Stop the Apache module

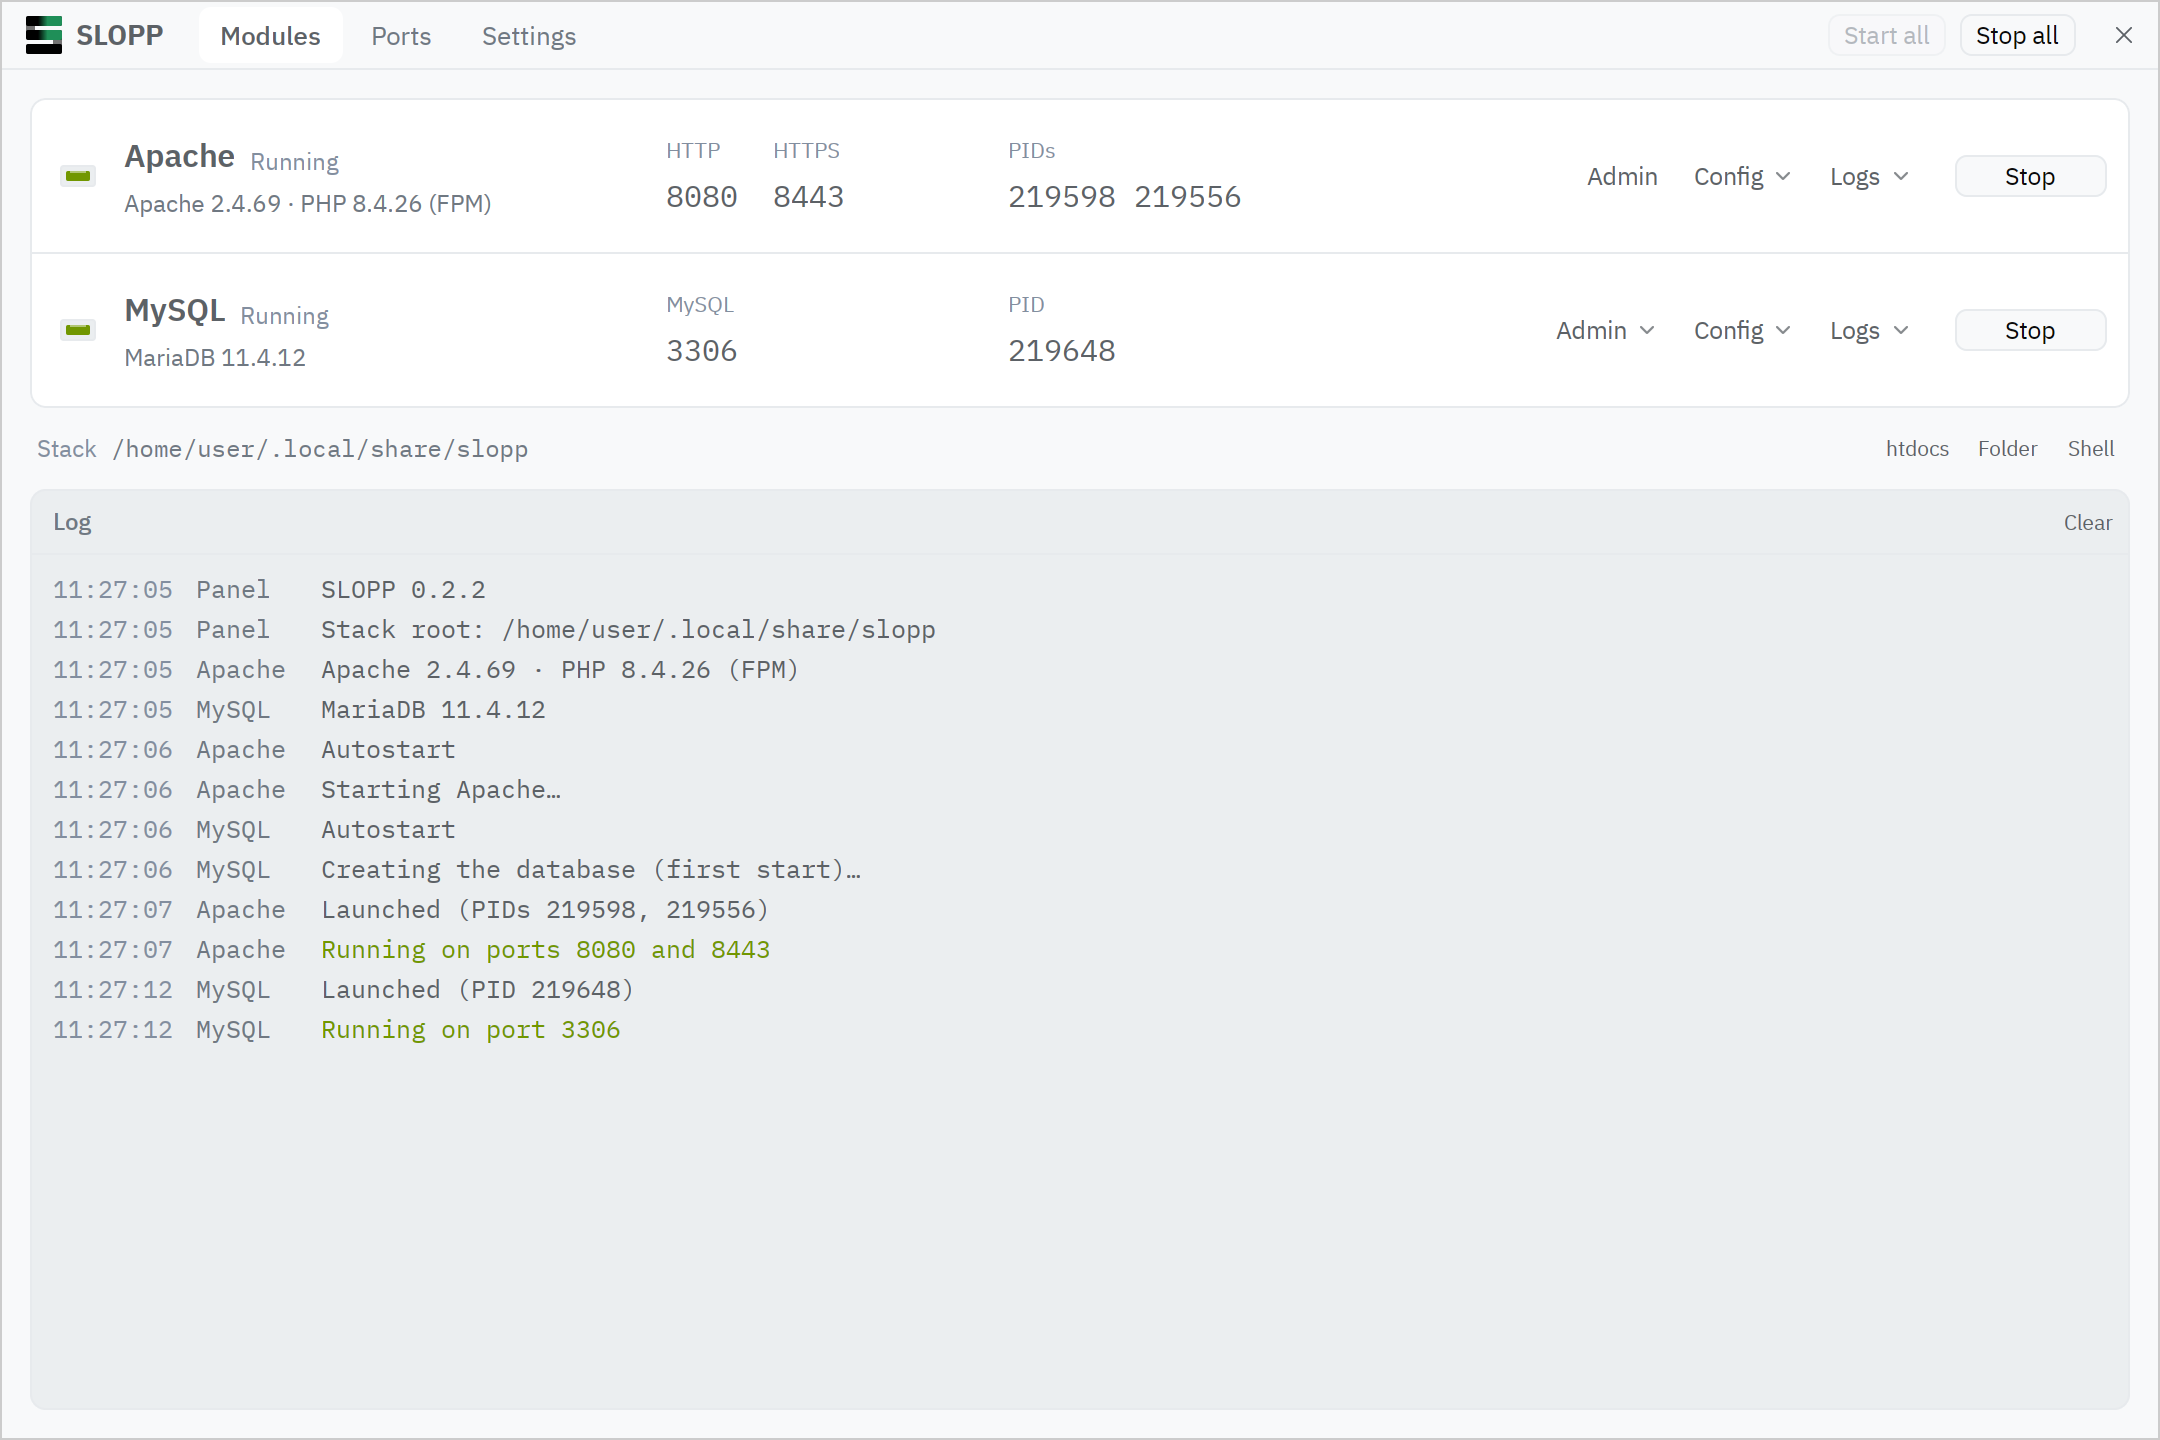pos(2030,176)
